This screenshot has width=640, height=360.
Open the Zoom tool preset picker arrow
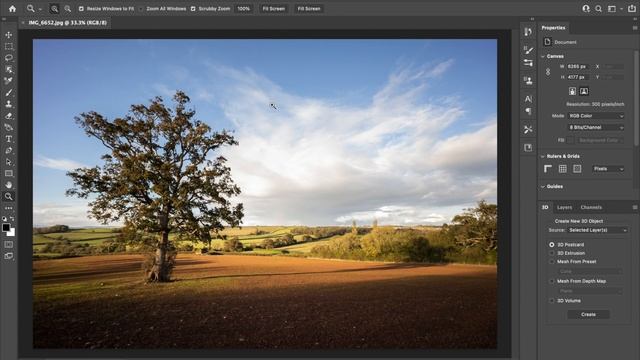pos(40,9)
